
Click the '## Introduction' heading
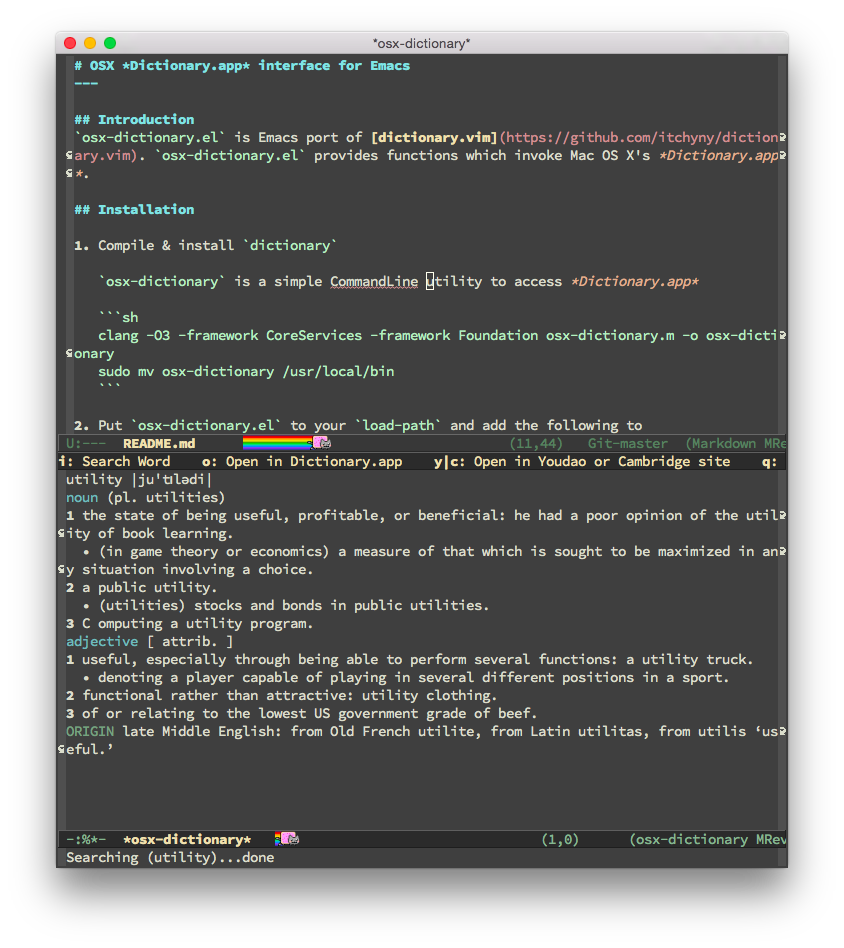pos(134,119)
